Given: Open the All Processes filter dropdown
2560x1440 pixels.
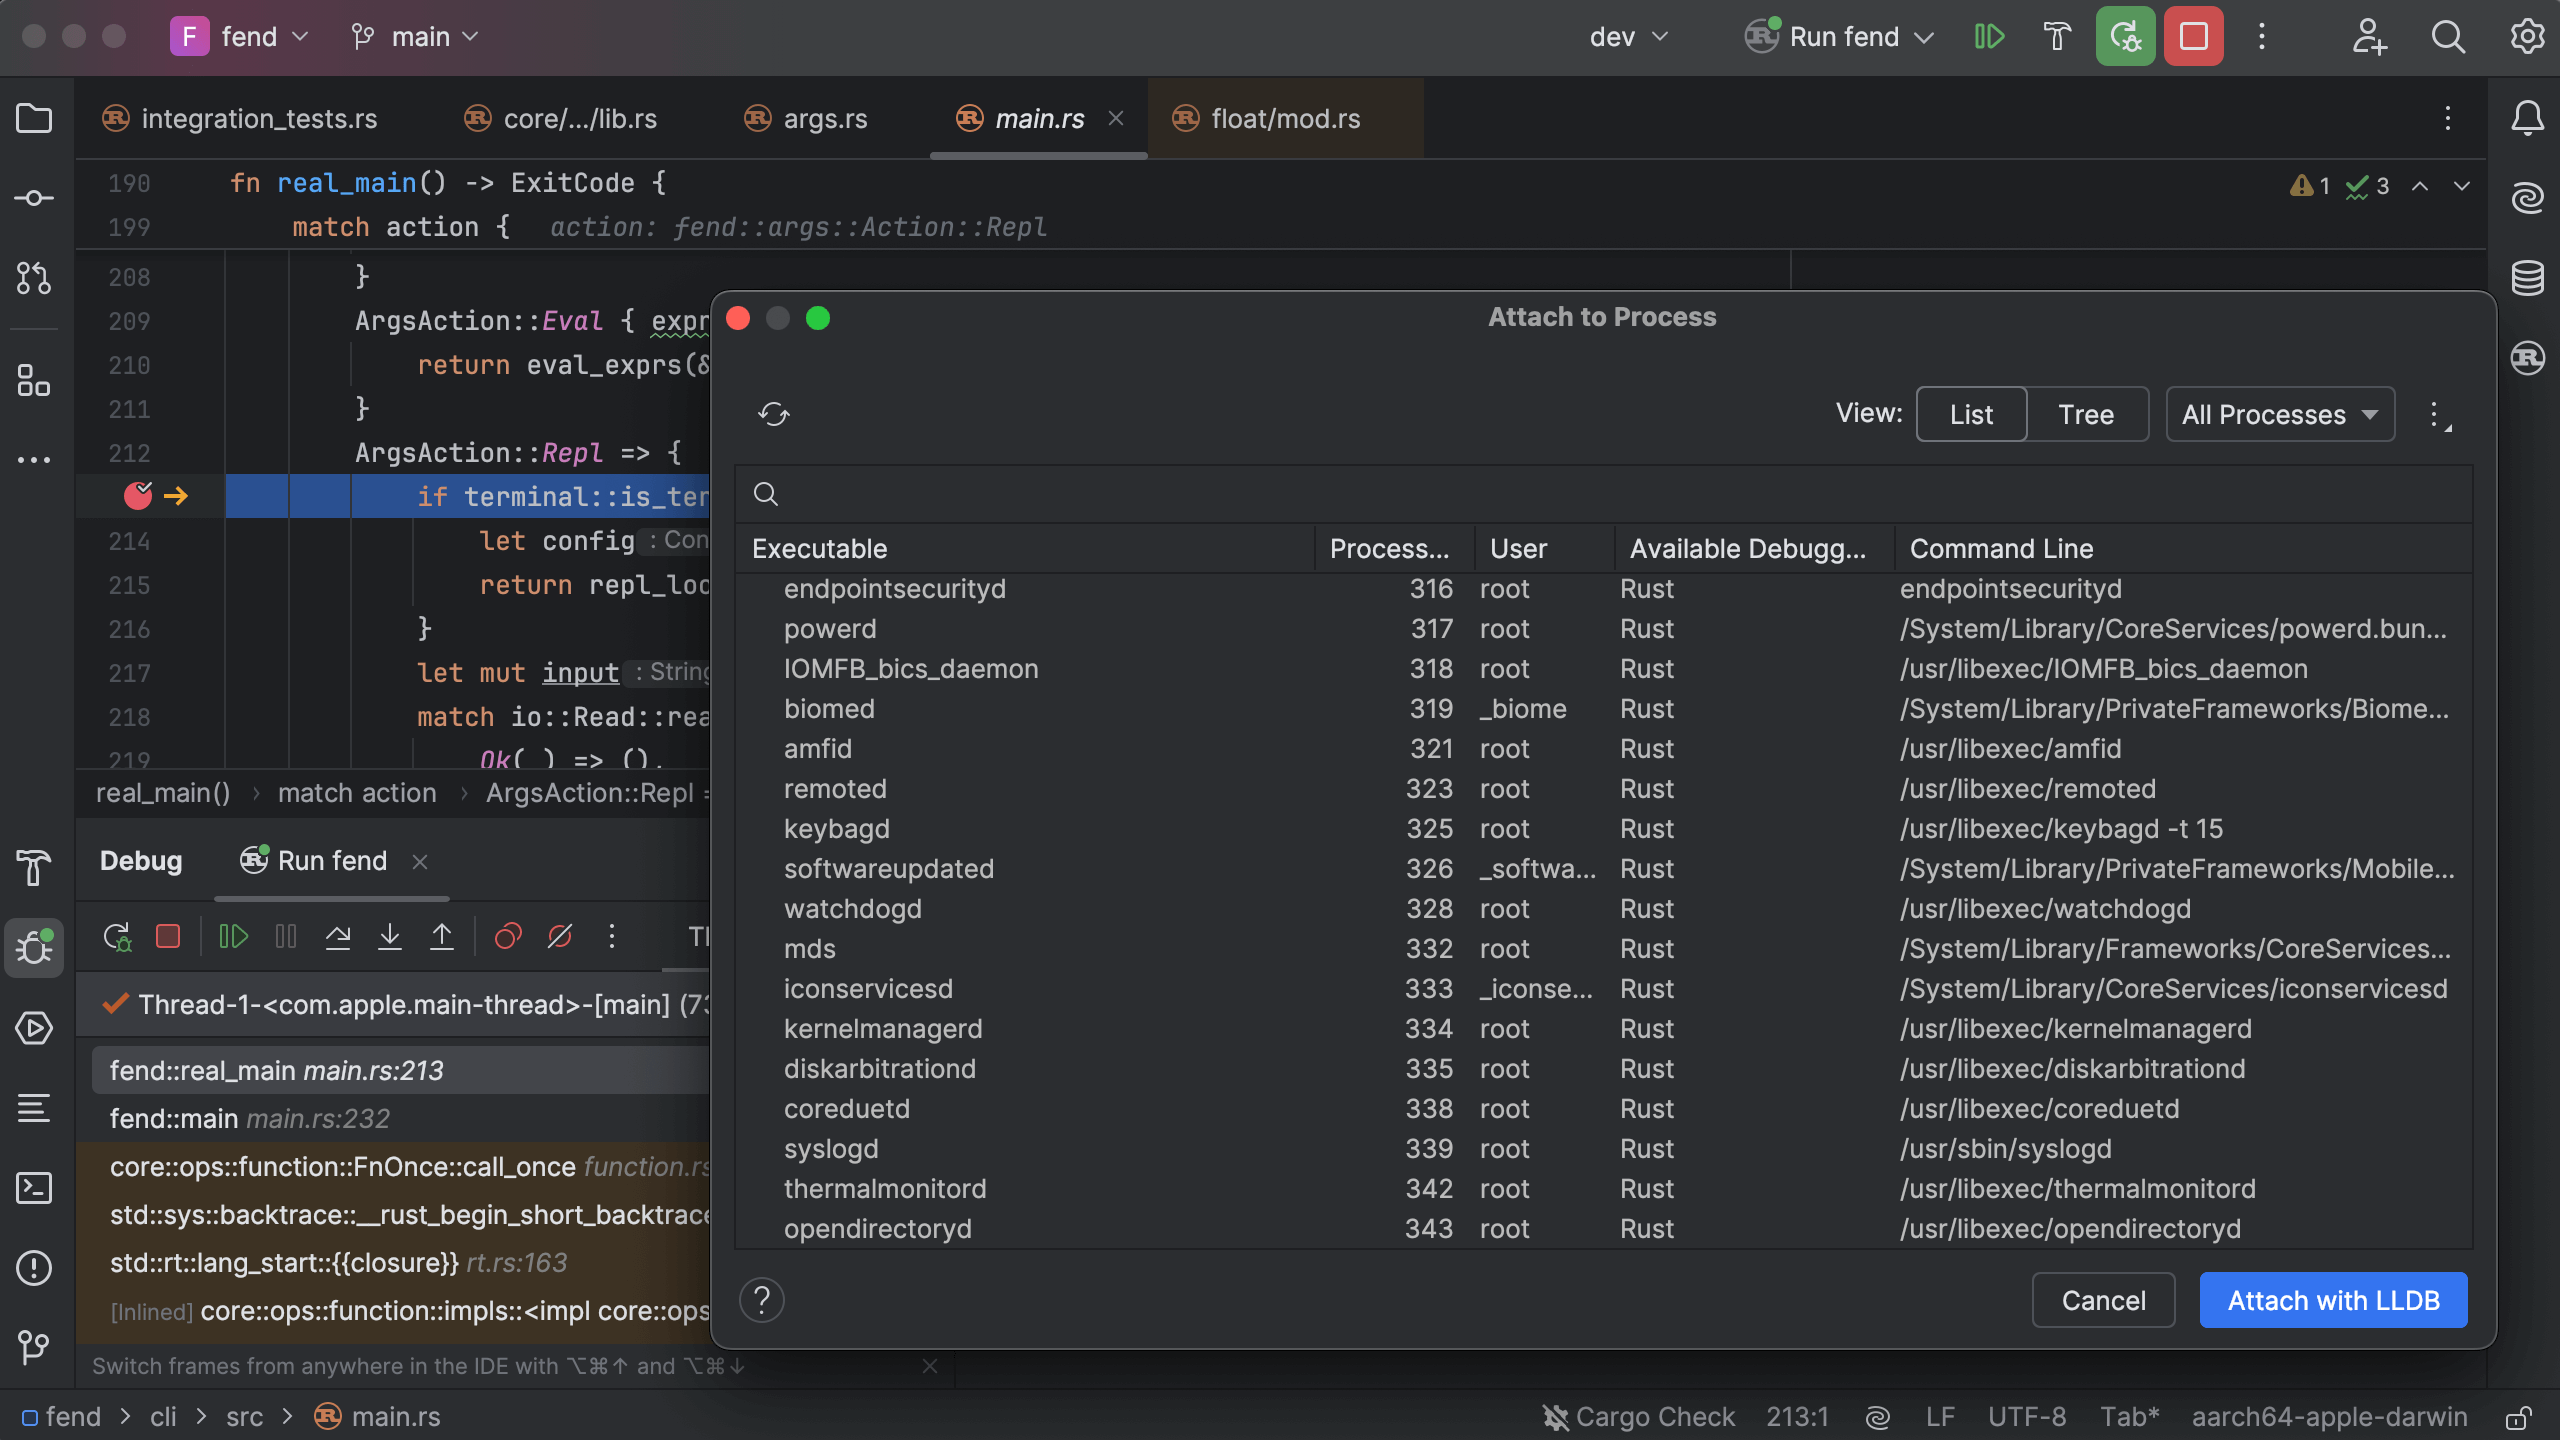Looking at the screenshot, I should [x=2279, y=414].
